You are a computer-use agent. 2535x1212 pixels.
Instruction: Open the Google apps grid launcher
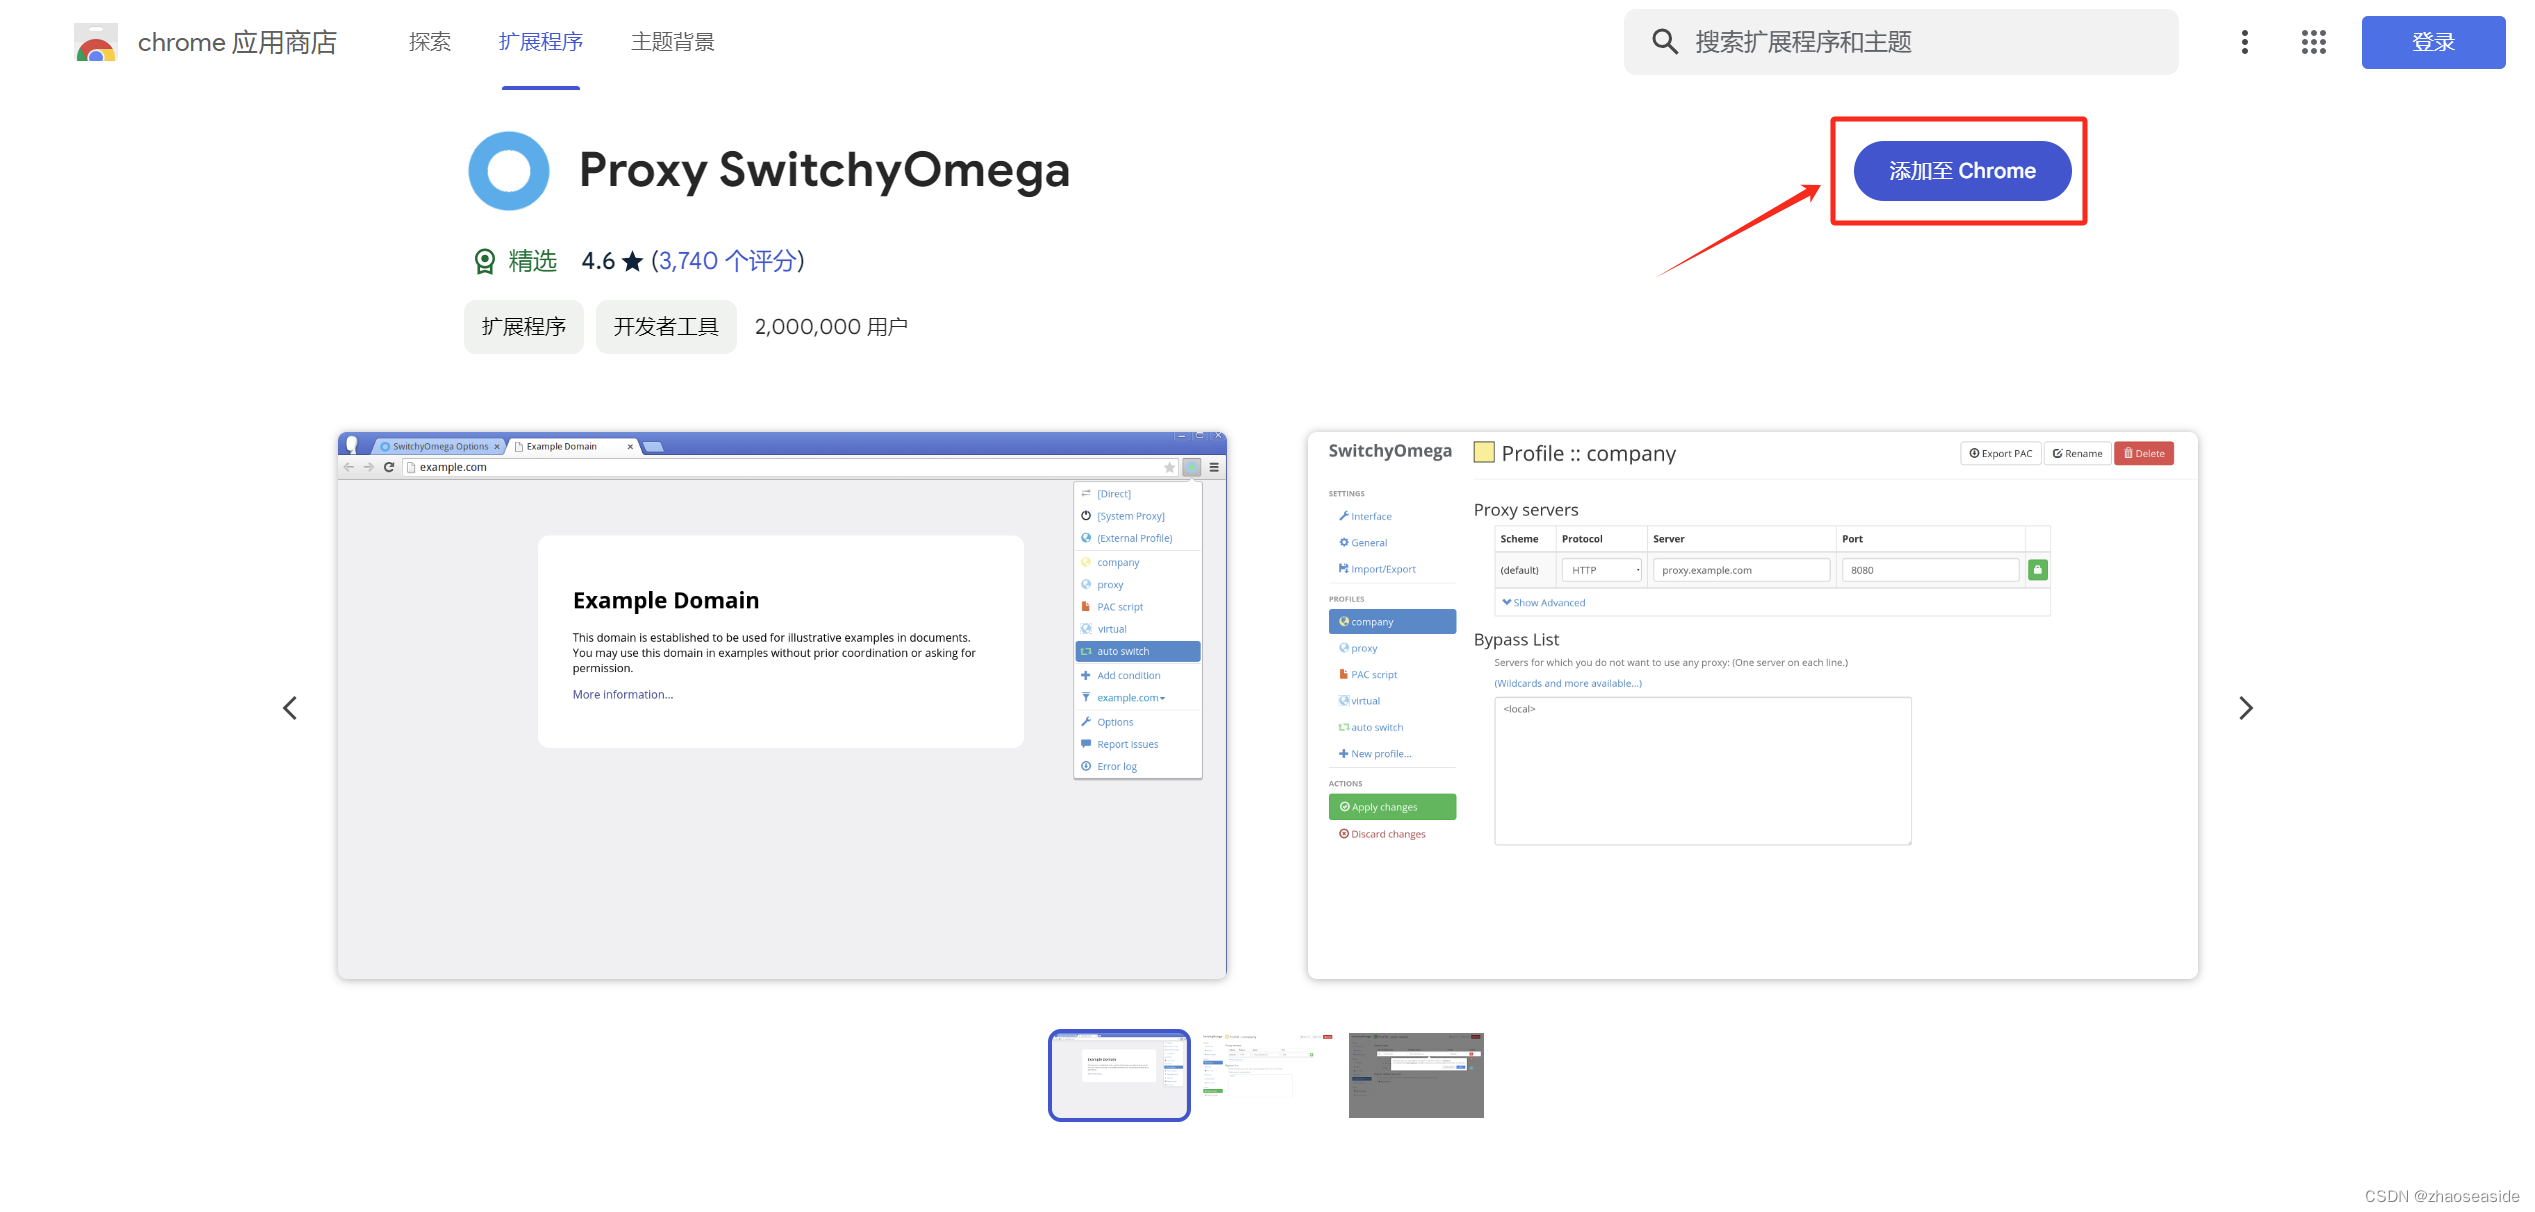click(x=2314, y=42)
